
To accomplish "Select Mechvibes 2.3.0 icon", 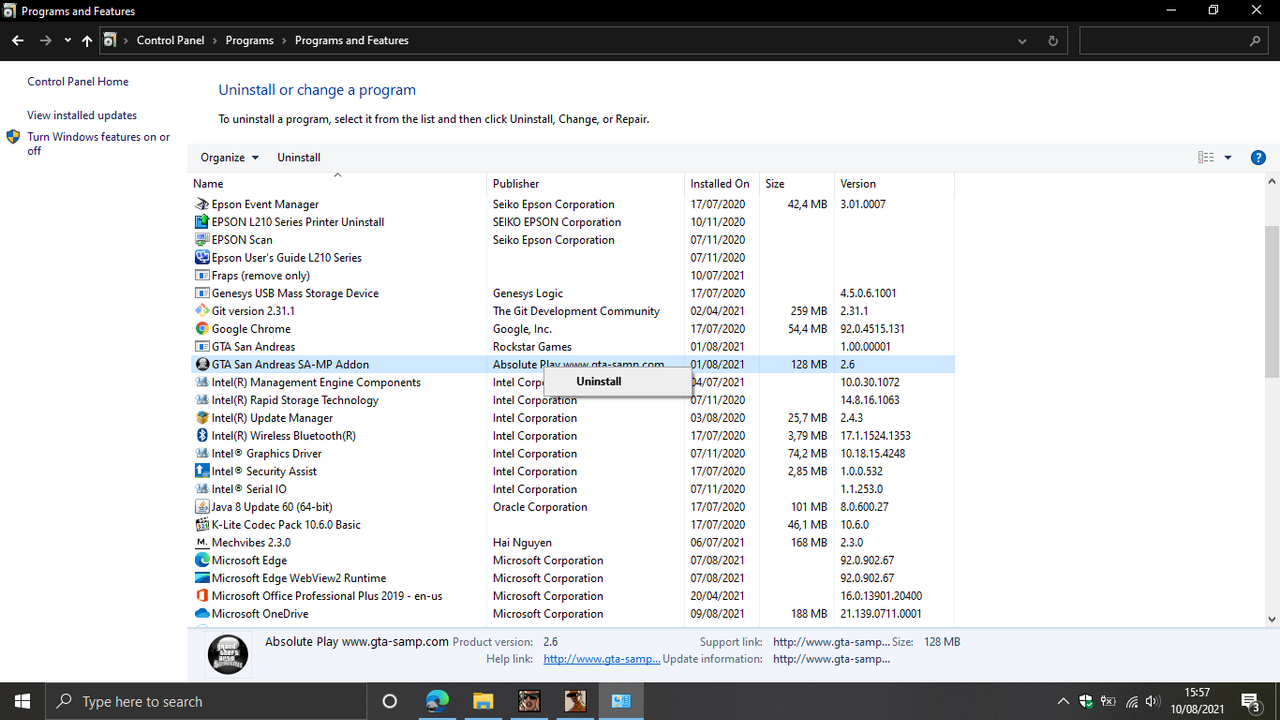I will coord(202,543).
